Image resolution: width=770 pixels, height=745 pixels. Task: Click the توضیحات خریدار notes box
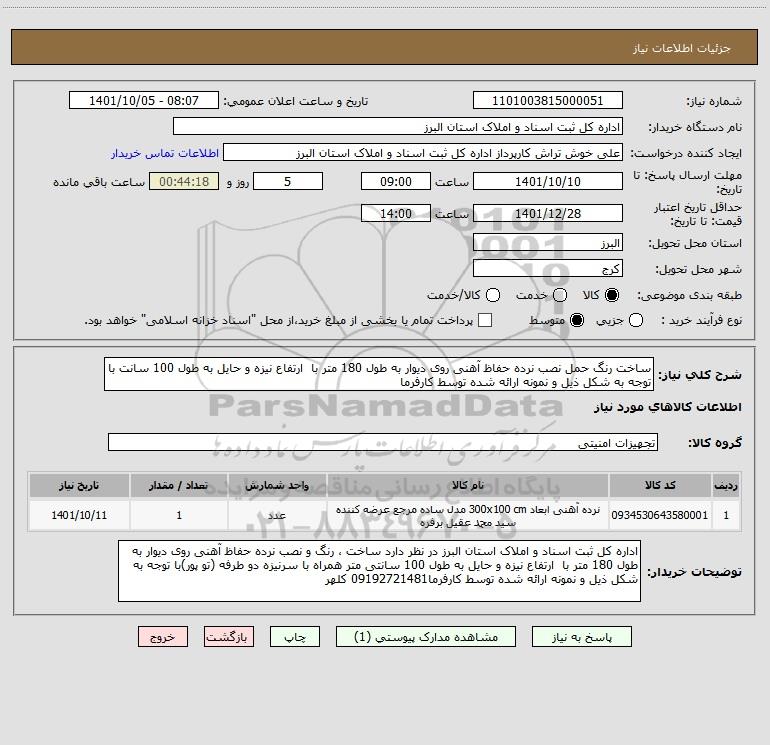[379, 571]
